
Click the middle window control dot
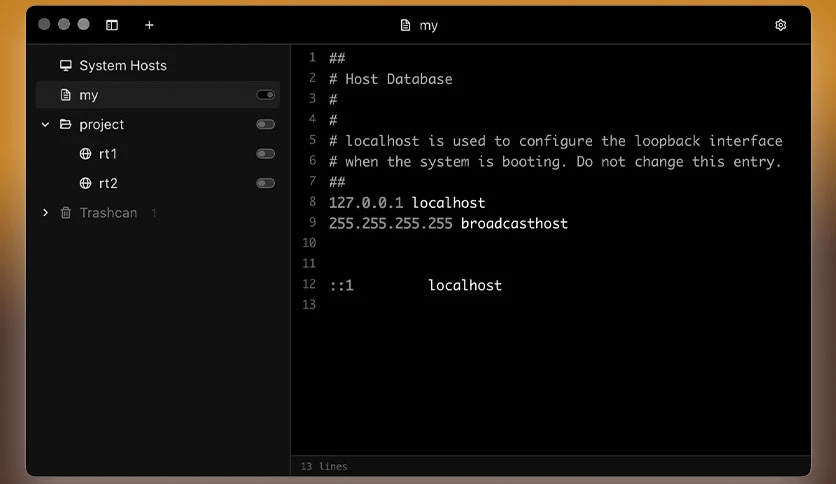64,24
